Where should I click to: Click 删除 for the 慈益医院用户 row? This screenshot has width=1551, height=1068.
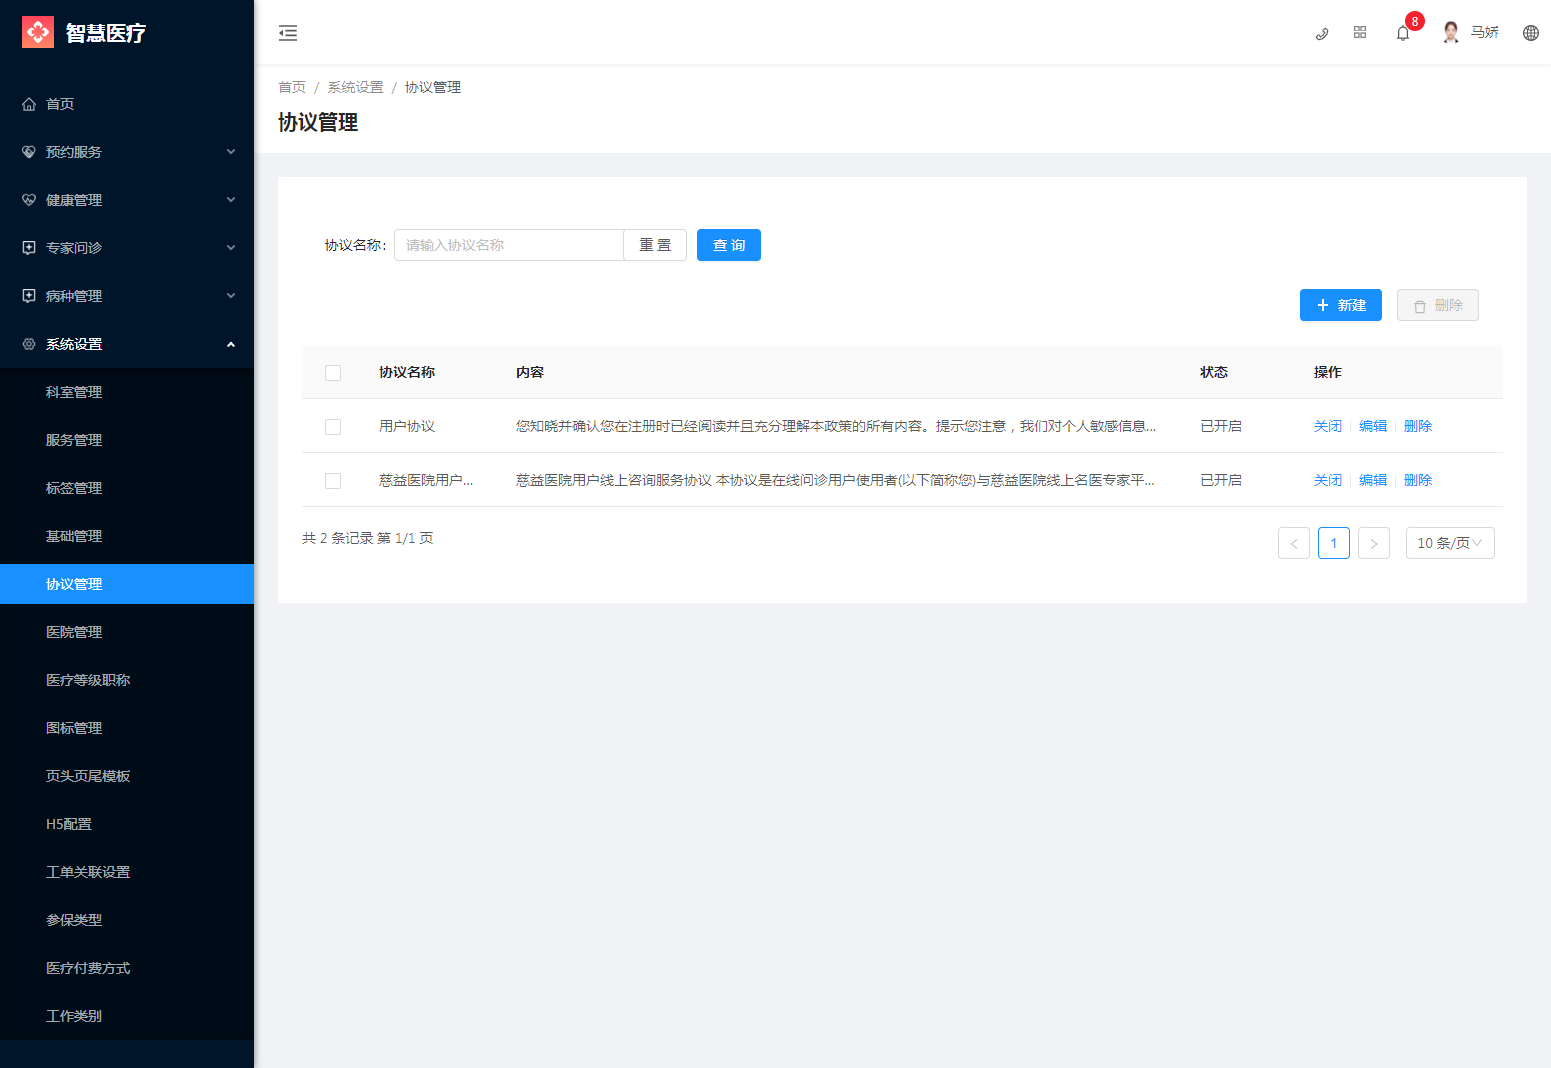tap(1418, 480)
